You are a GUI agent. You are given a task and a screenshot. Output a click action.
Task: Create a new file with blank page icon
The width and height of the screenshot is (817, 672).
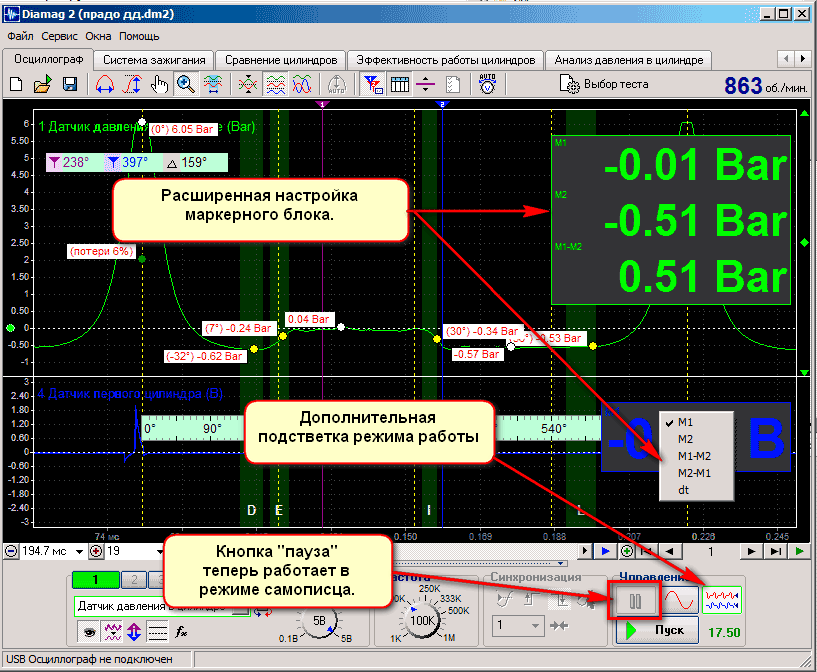(x=16, y=84)
